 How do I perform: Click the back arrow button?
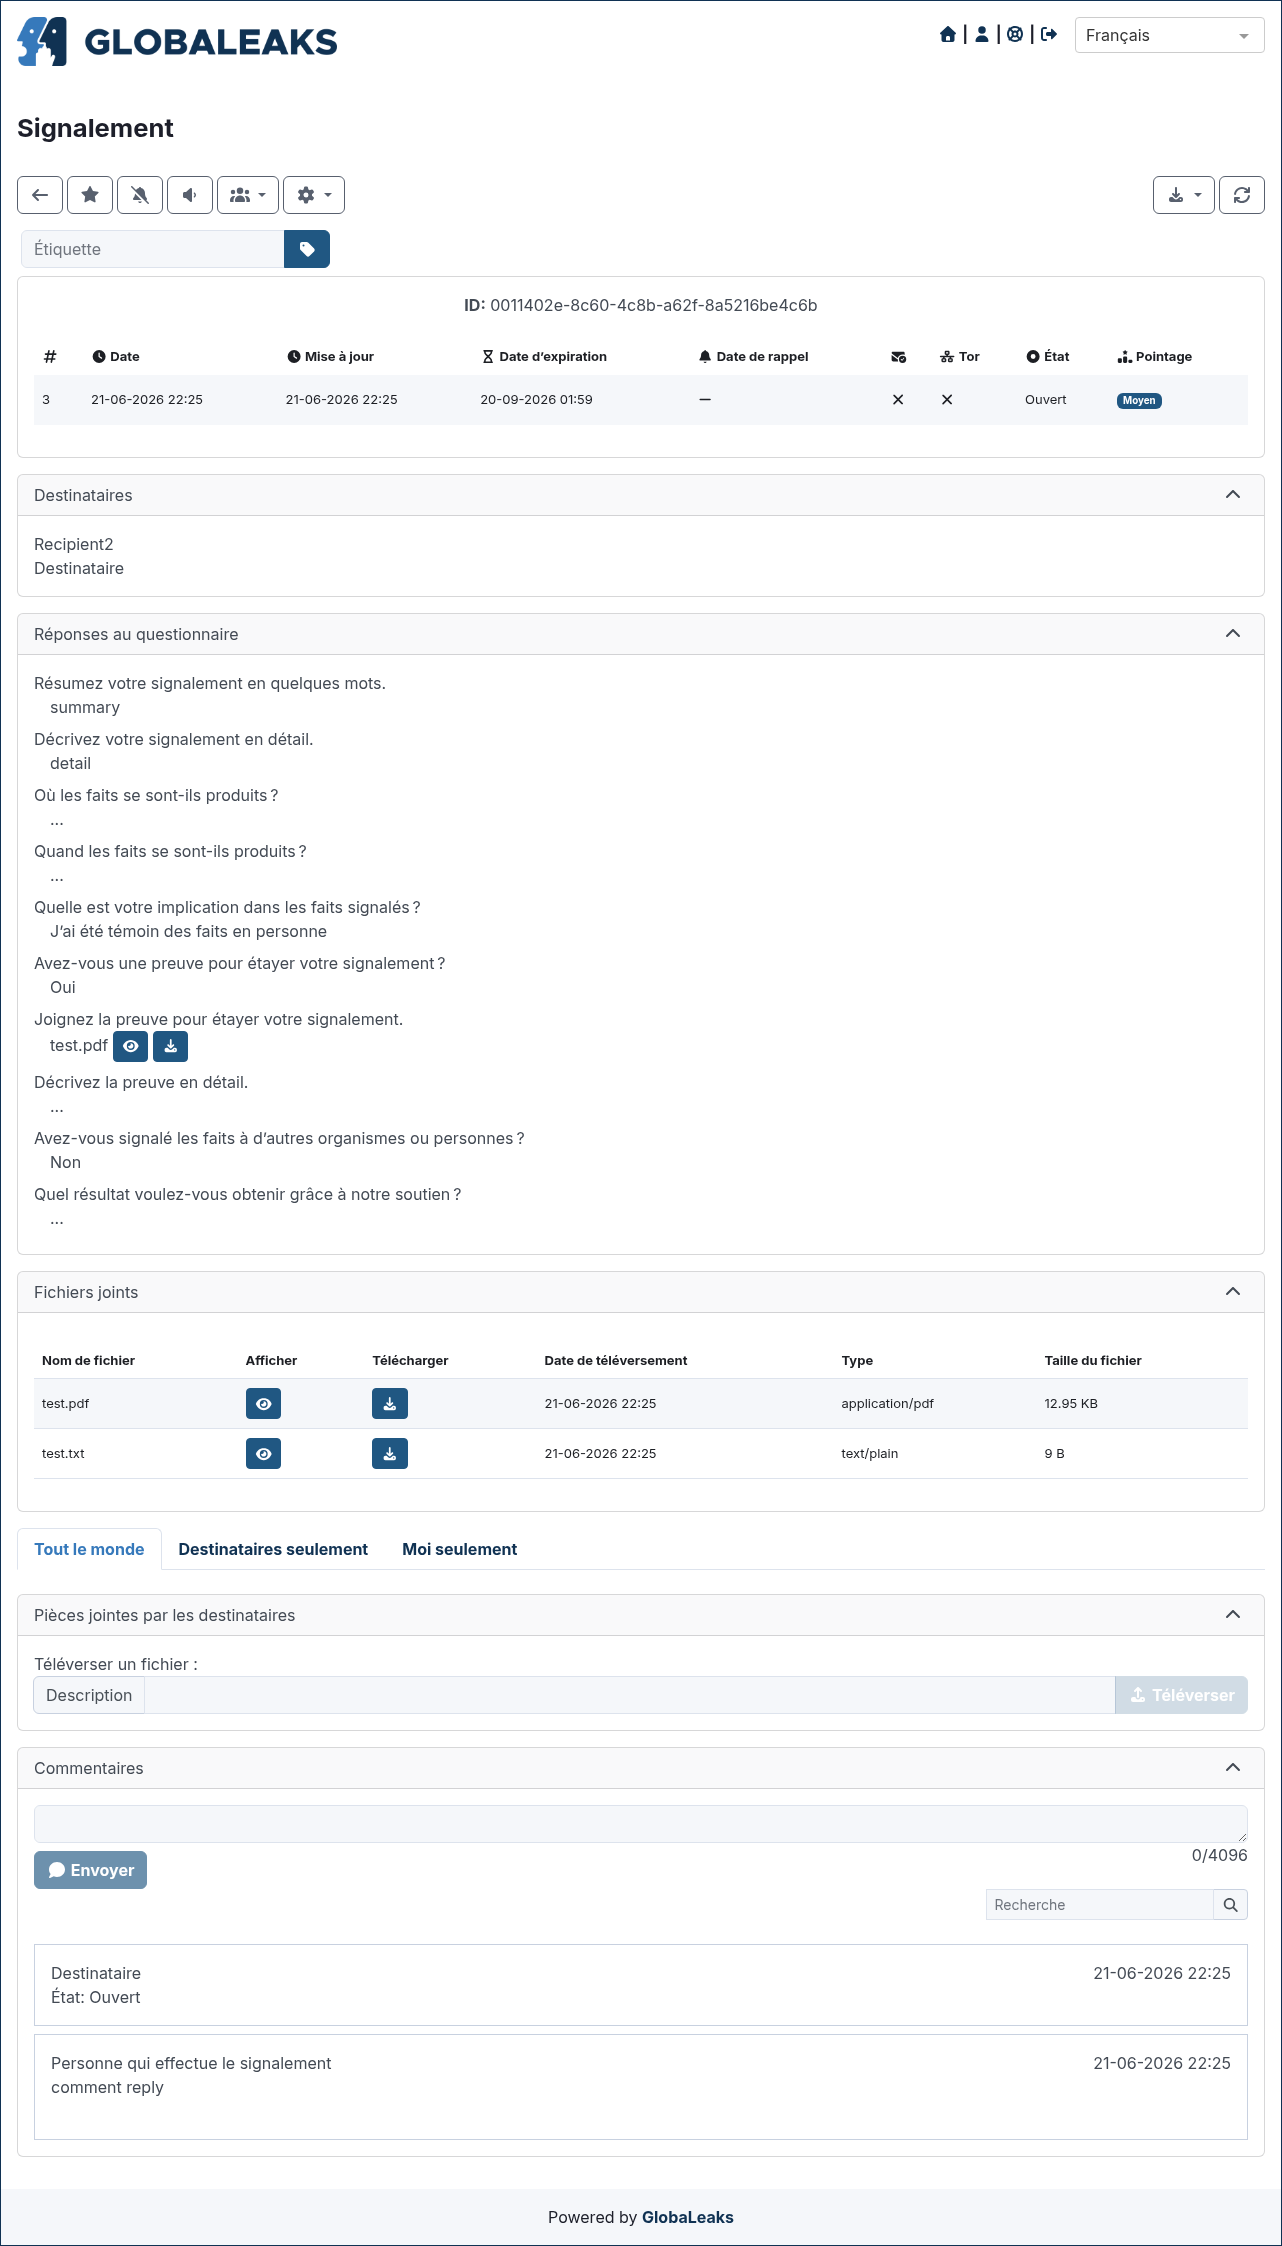pyautogui.click(x=40, y=195)
